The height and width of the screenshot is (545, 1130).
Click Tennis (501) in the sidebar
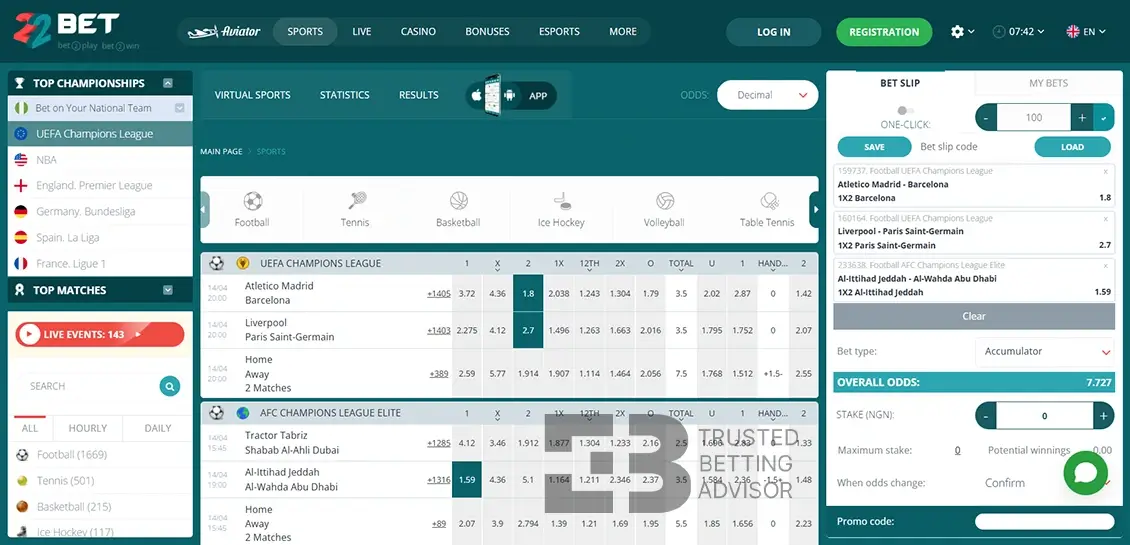click(66, 481)
